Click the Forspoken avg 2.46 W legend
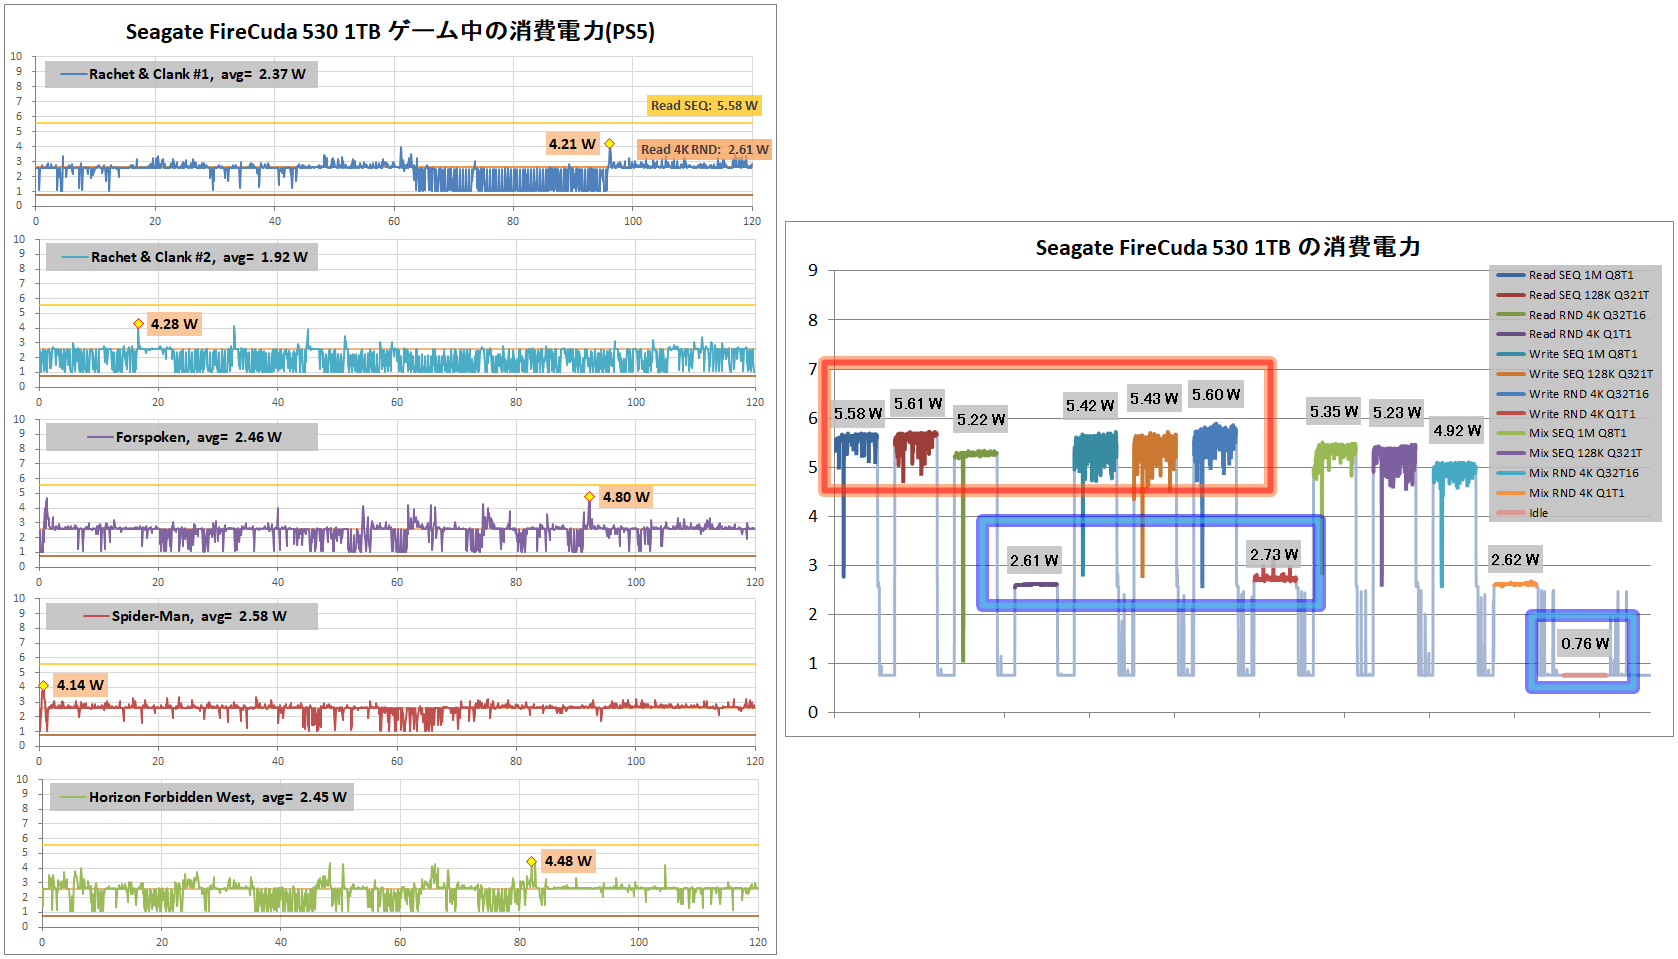This screenshot has width=1678, height=959. (x=183, y=437)
